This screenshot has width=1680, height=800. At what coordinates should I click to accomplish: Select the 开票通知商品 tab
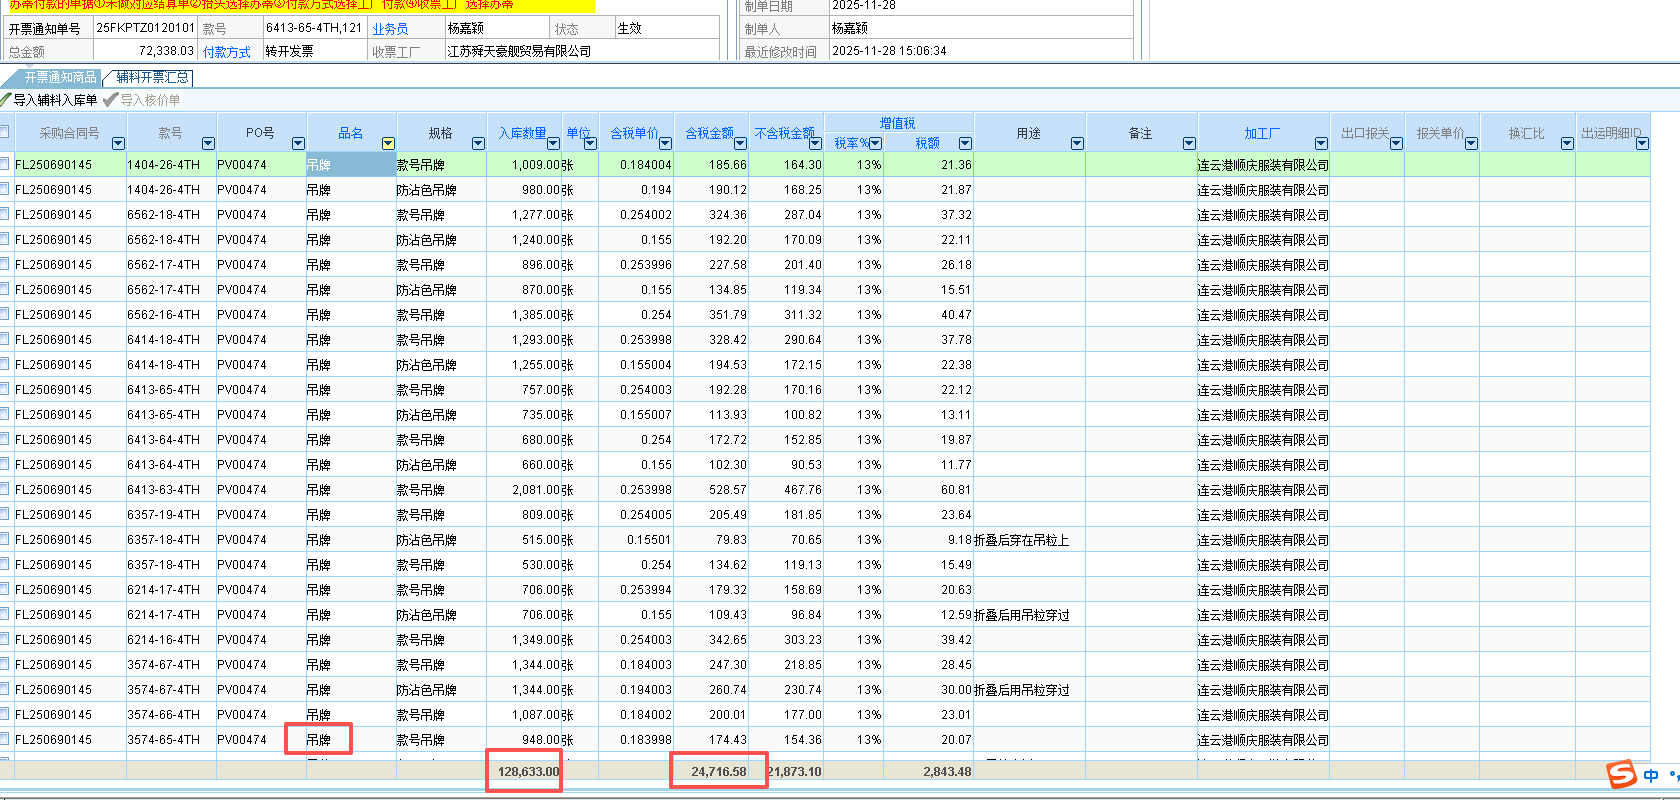pos(60,77)
